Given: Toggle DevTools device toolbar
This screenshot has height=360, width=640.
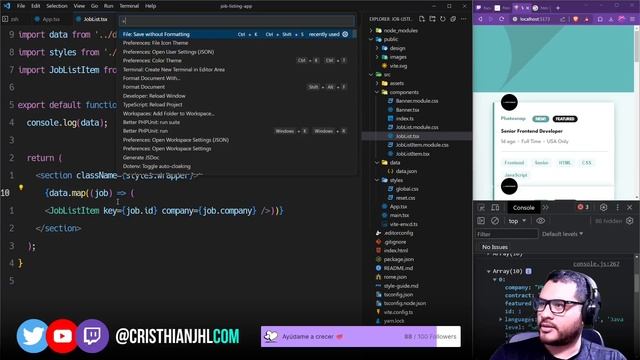Looking at the screenshot, I should [495, 208].
